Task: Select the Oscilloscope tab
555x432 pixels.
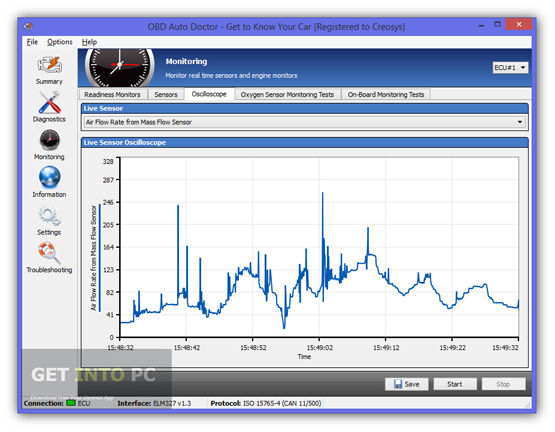Action: [209, 94]
